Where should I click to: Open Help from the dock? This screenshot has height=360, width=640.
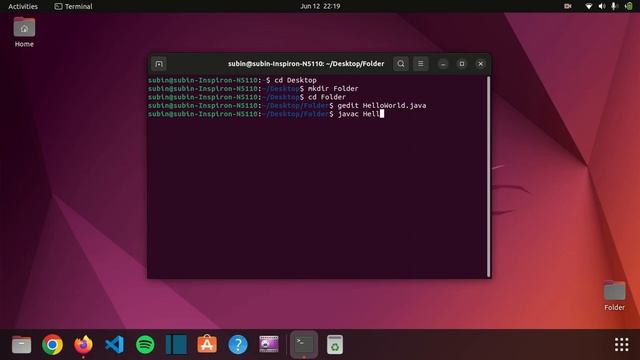click(x=238, y=345)
